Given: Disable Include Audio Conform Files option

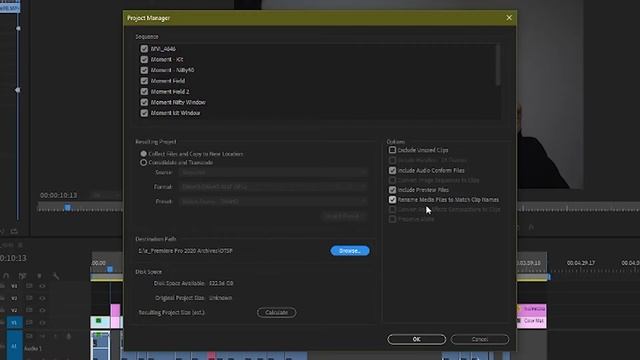Looking at the screenshot, I should point(392,170).
